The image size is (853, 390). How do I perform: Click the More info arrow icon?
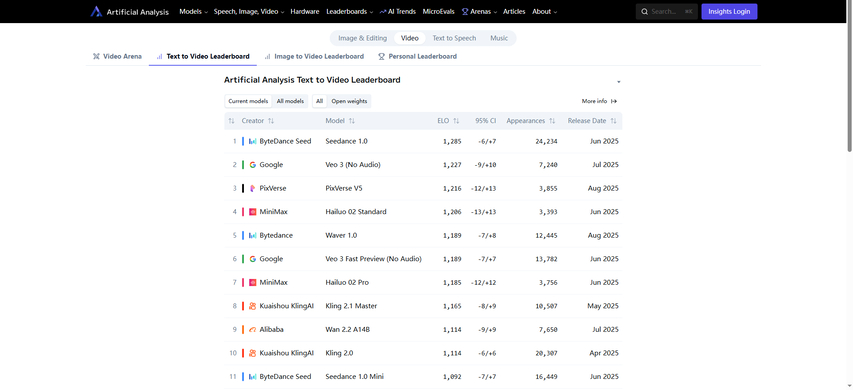tap(614, 101)
